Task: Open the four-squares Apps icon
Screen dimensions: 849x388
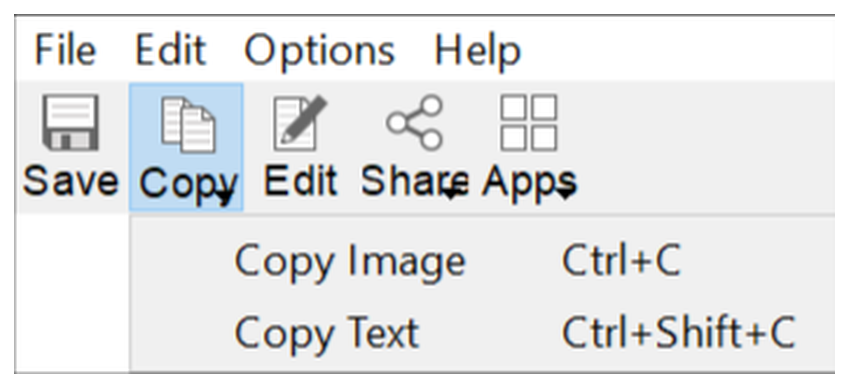Action: pos(528,123)
